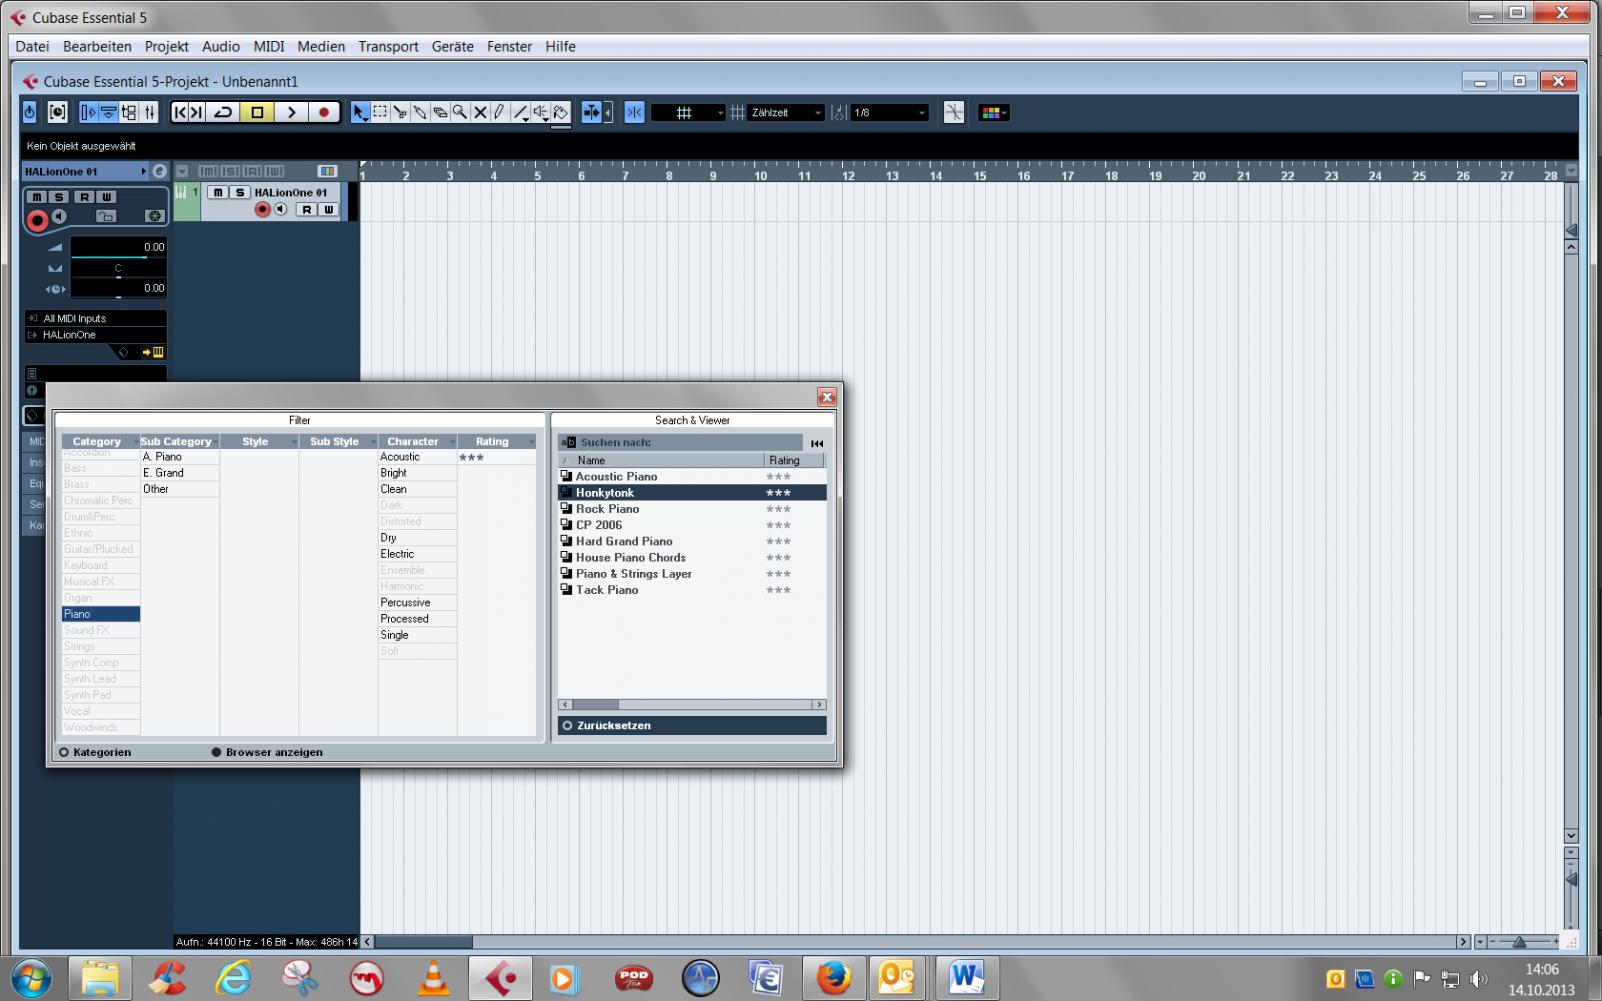Viewport: 1602px width, 1001px height.
Task: Open the Zählzeit grid dropdown
Action: tap(786, 113)
